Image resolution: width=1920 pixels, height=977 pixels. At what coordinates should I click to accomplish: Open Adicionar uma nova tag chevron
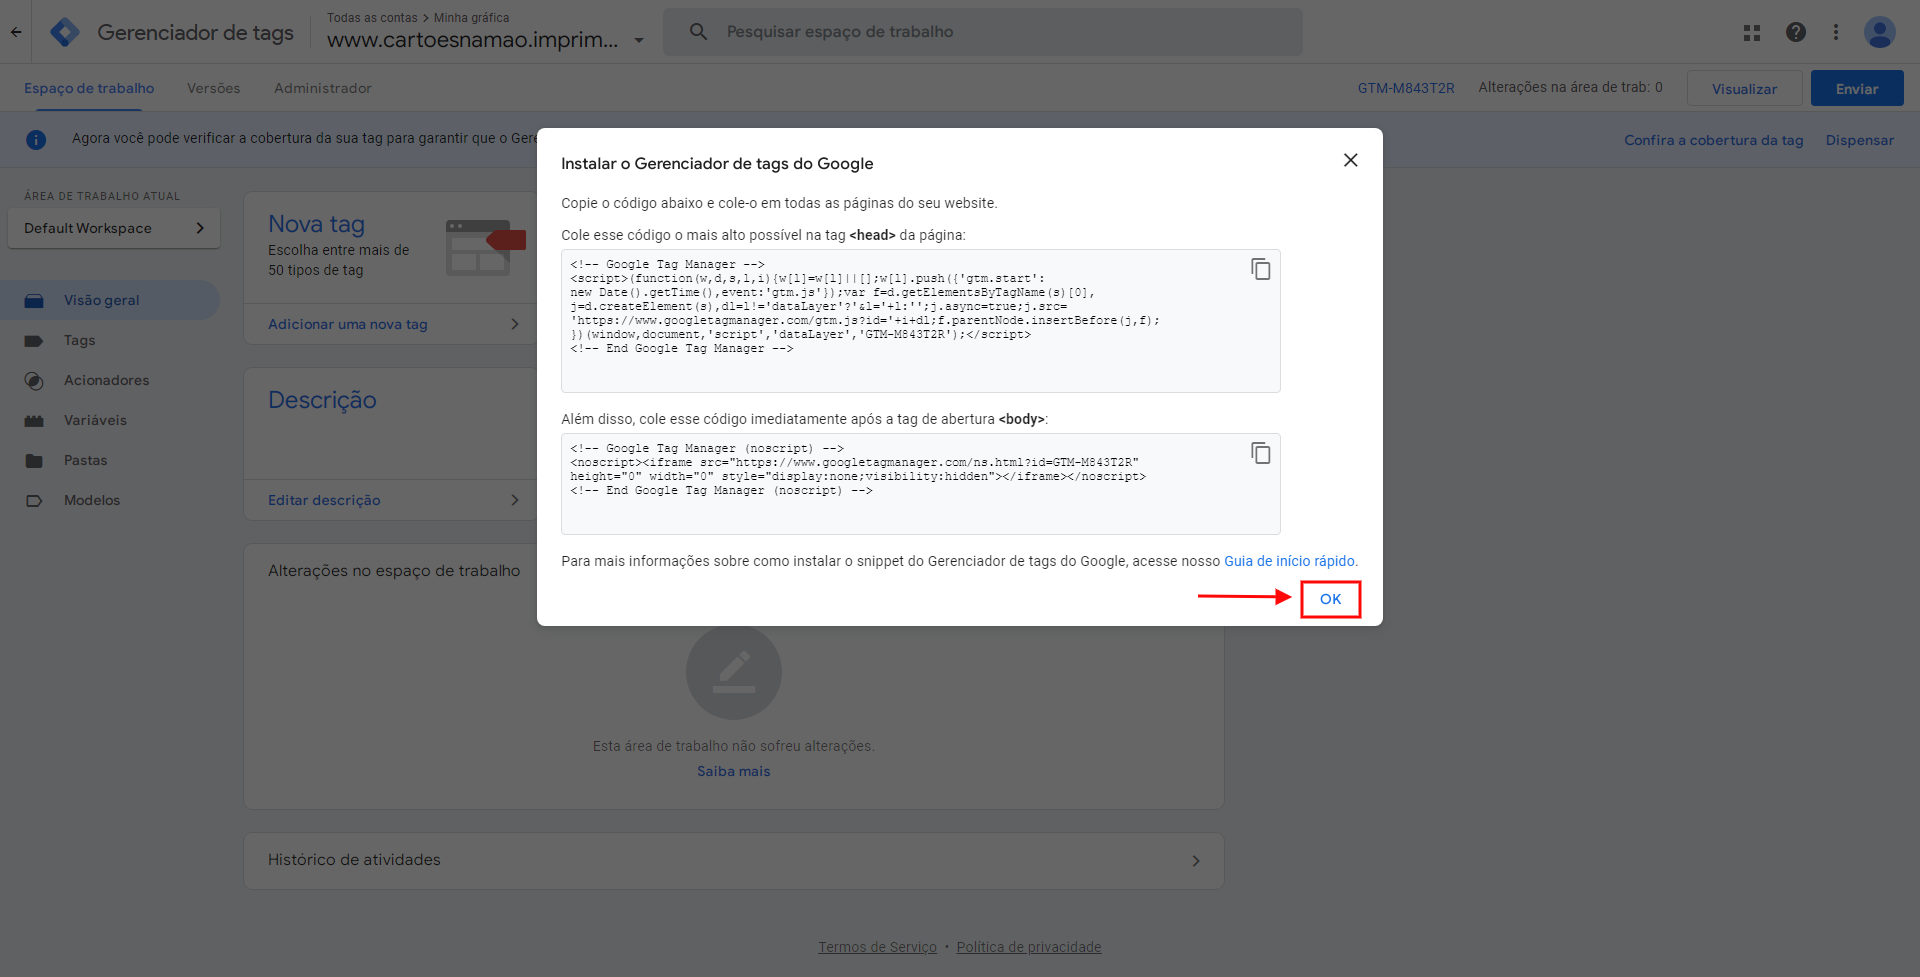pyautogui.click(x=515, y=324)
